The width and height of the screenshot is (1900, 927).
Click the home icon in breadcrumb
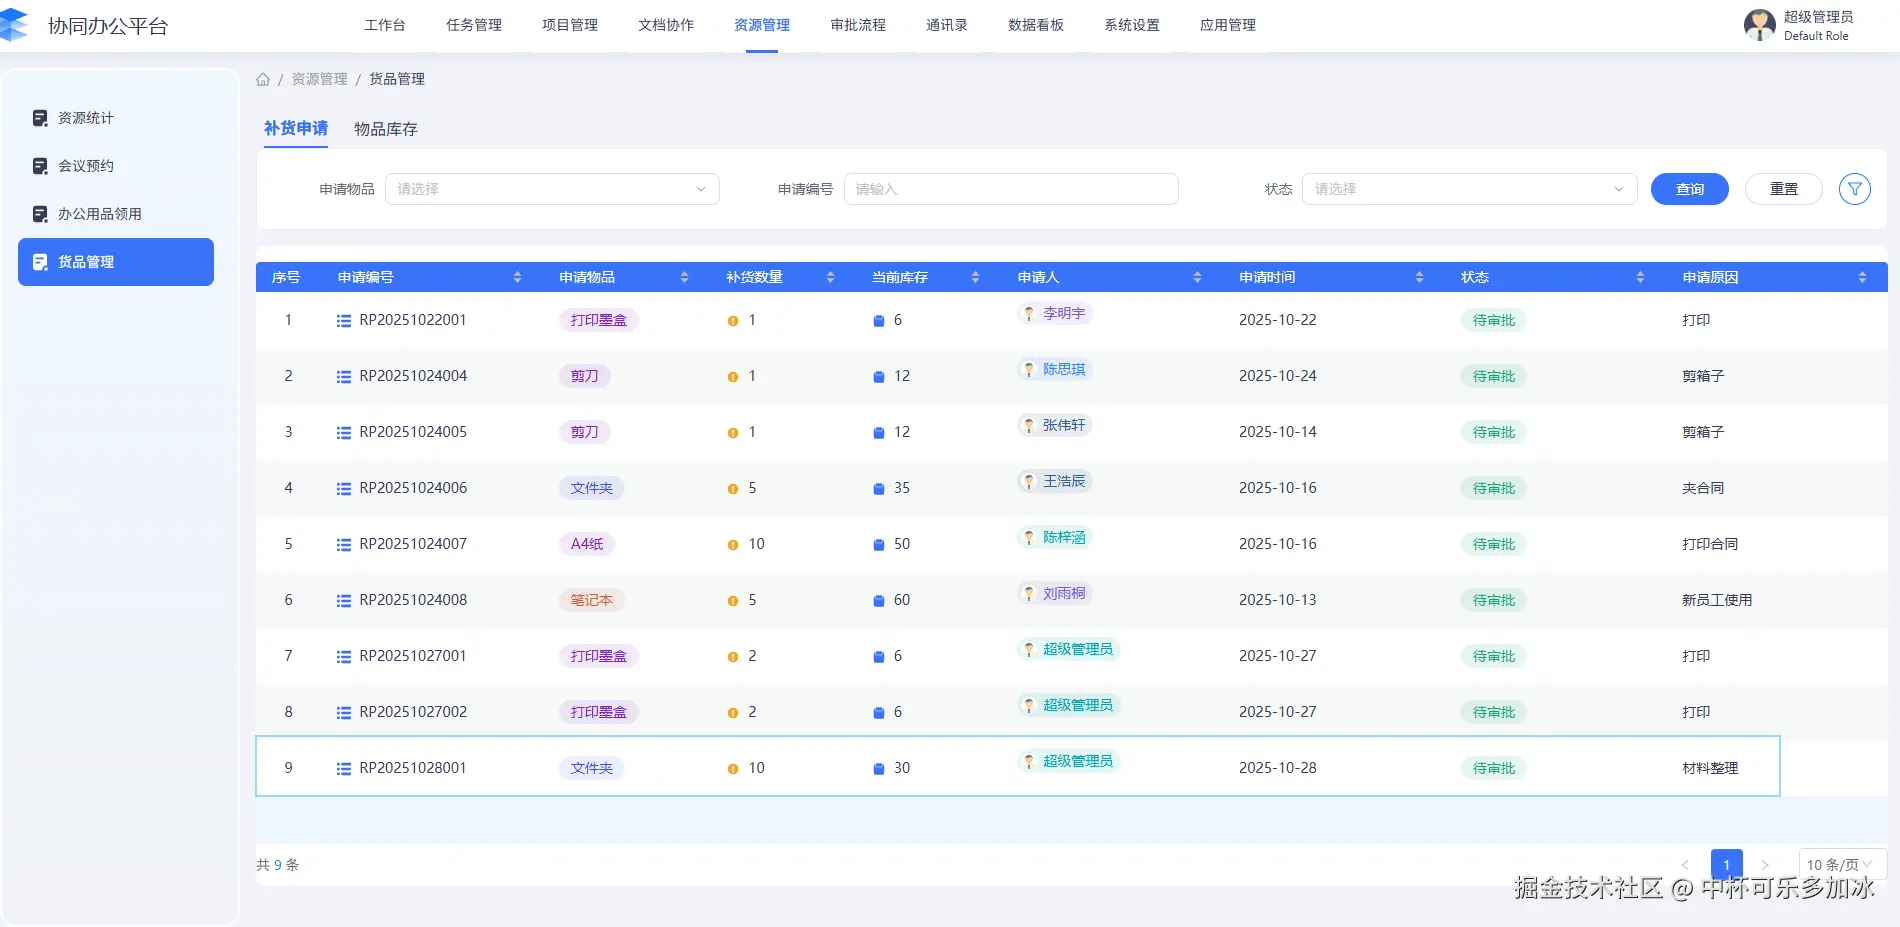pyautogui.click(x=263, y=79)
